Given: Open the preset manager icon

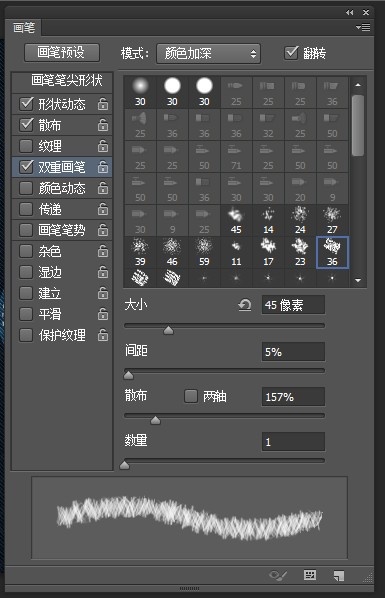Looking at the screenshot, I should [x=309, y=575].
